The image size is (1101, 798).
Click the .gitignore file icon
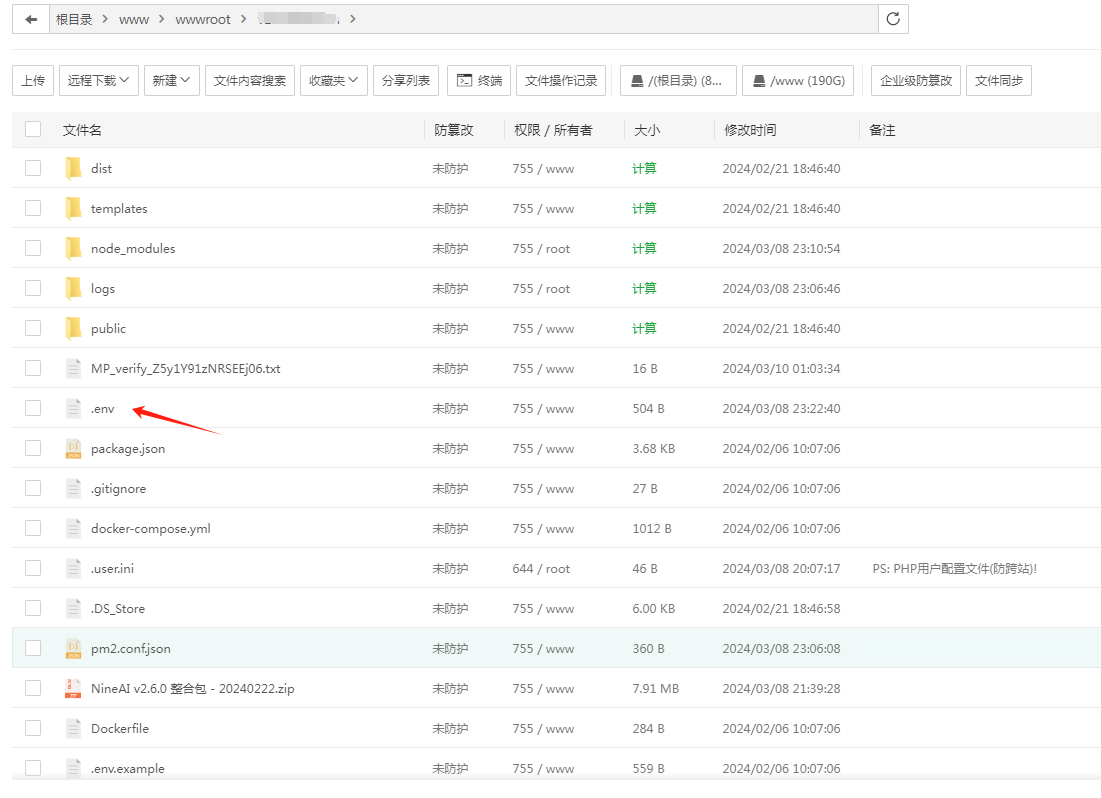point(73,488)
